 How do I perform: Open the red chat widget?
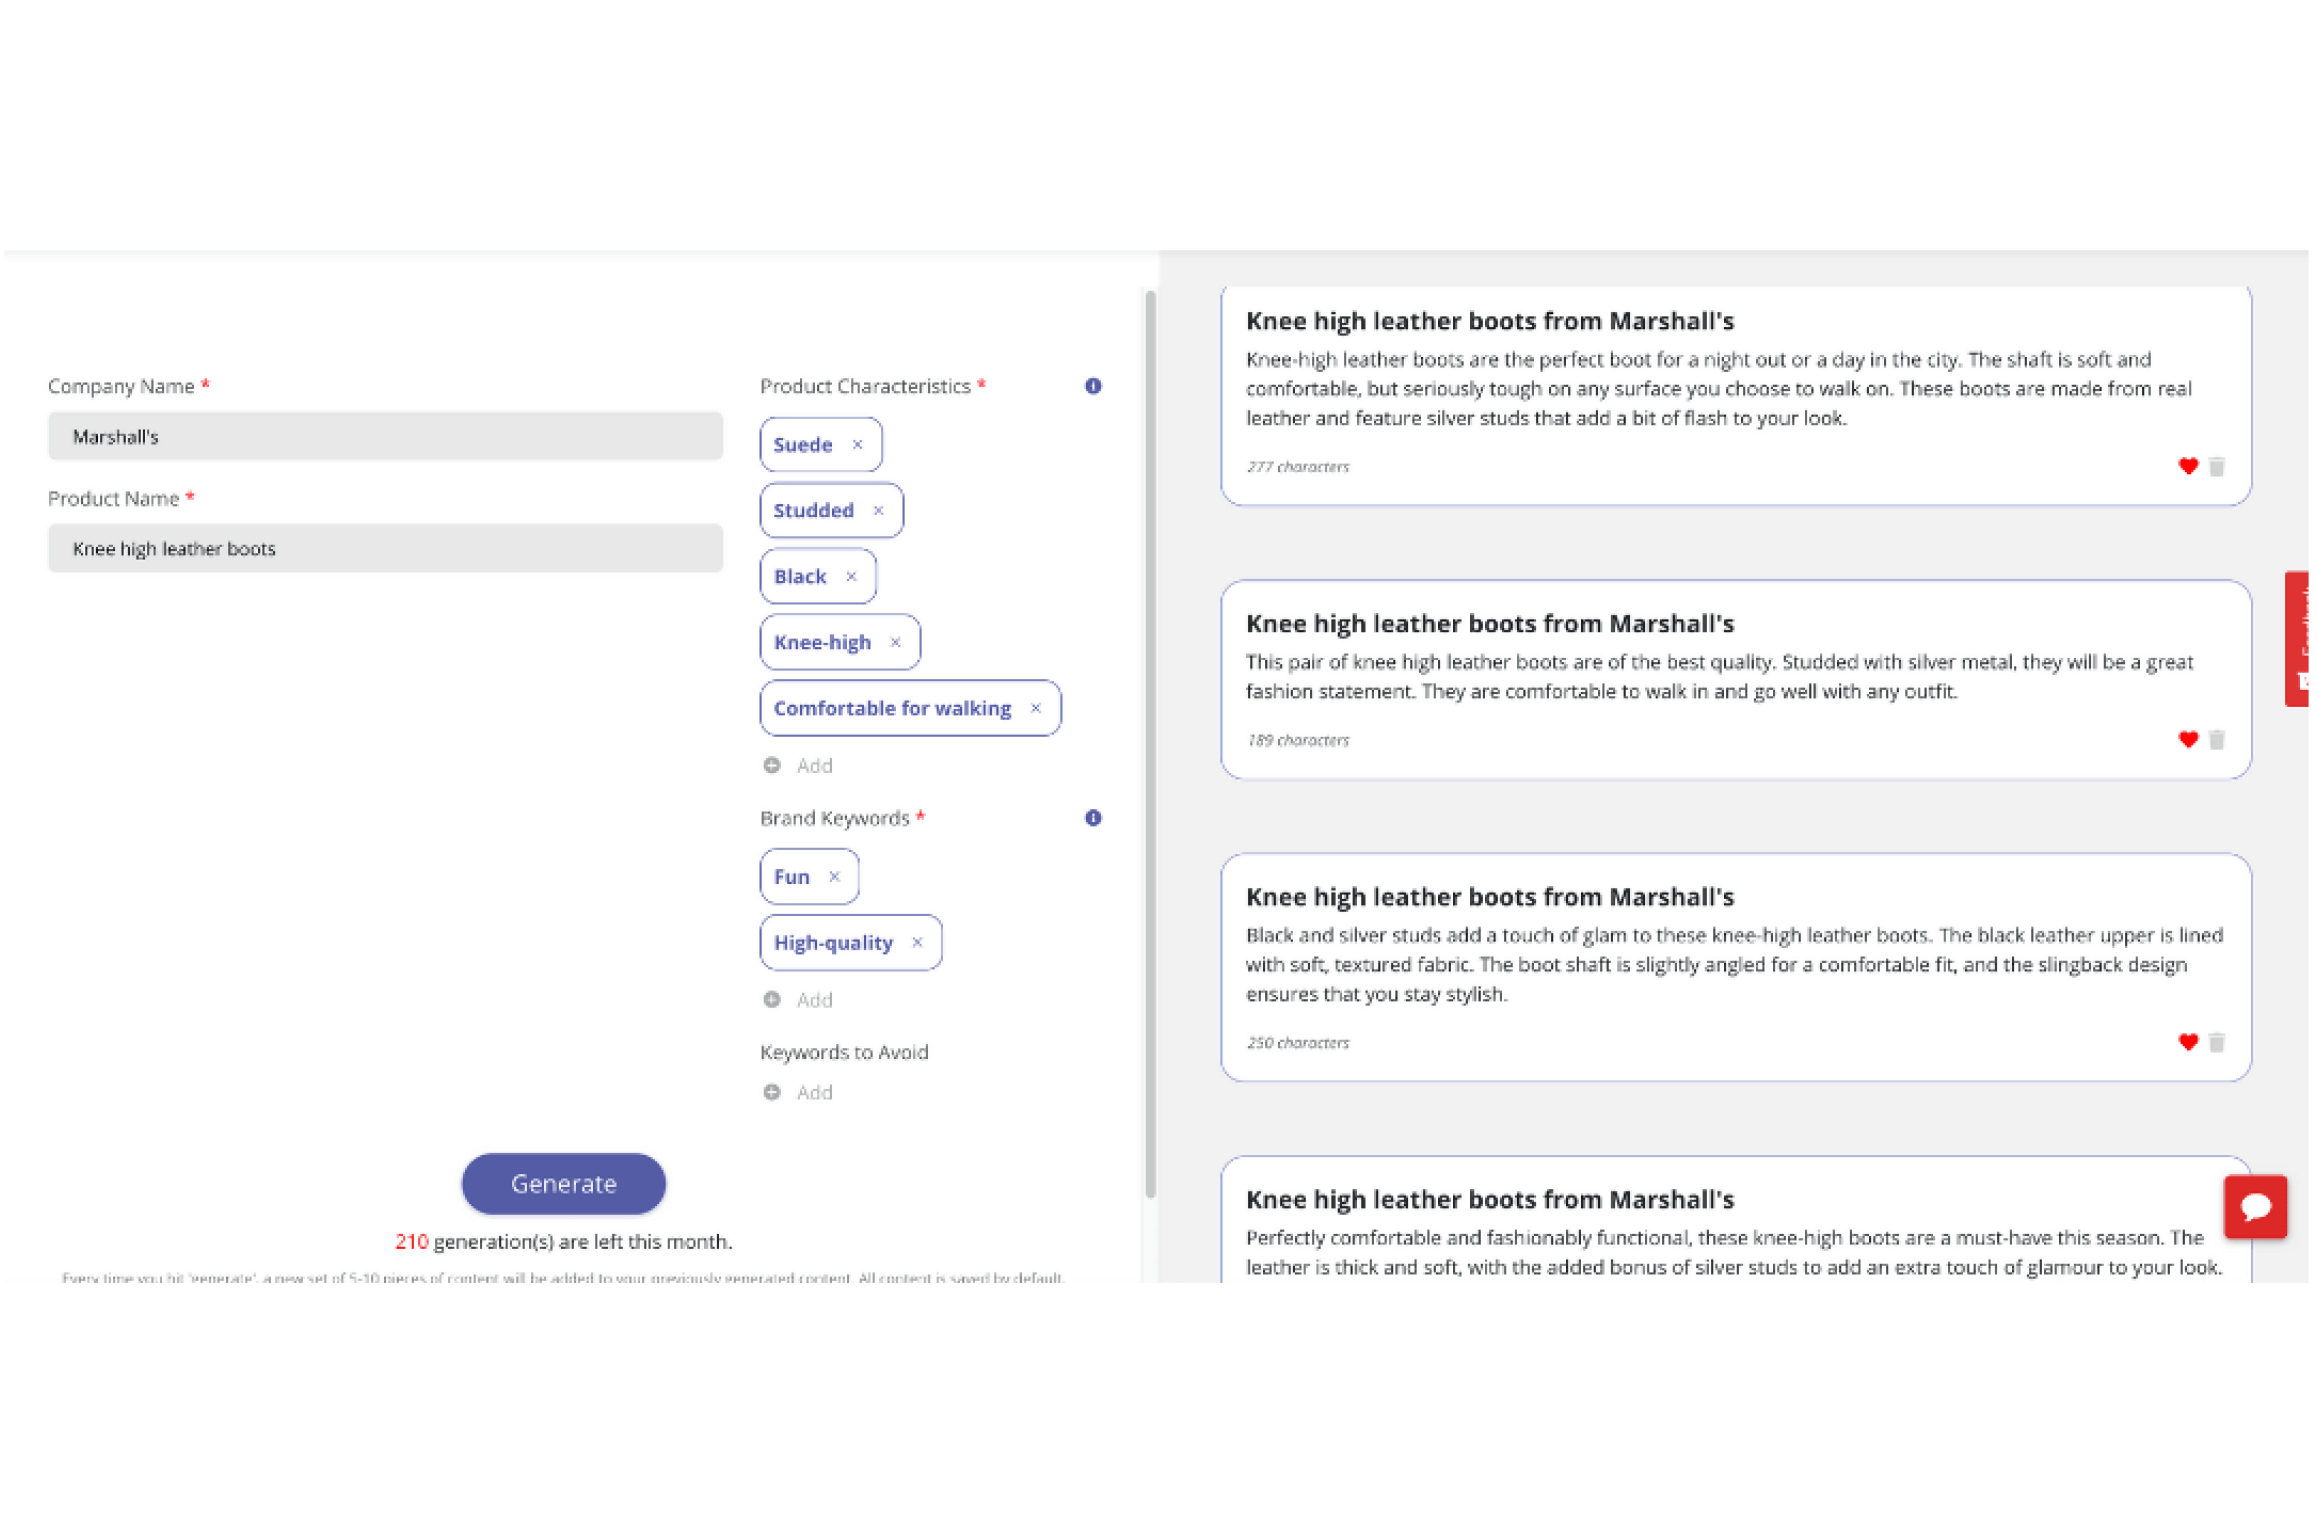(x=2255, y=1207)
